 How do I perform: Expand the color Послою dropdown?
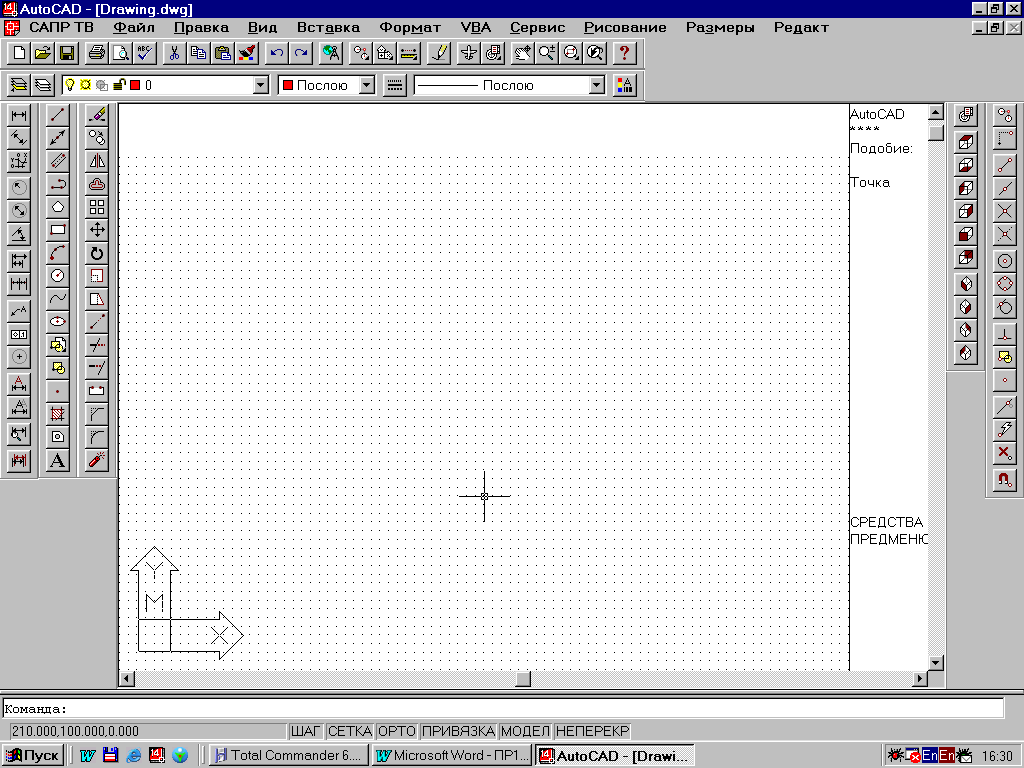click(367, 85)
